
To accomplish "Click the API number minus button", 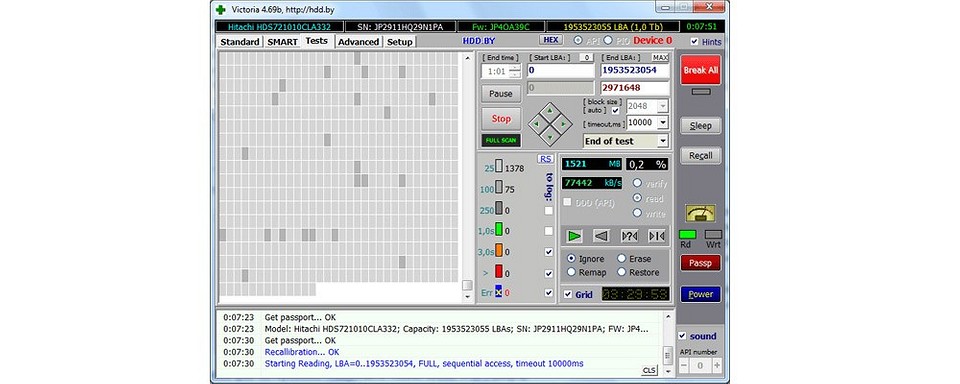I will click(684, 366).
